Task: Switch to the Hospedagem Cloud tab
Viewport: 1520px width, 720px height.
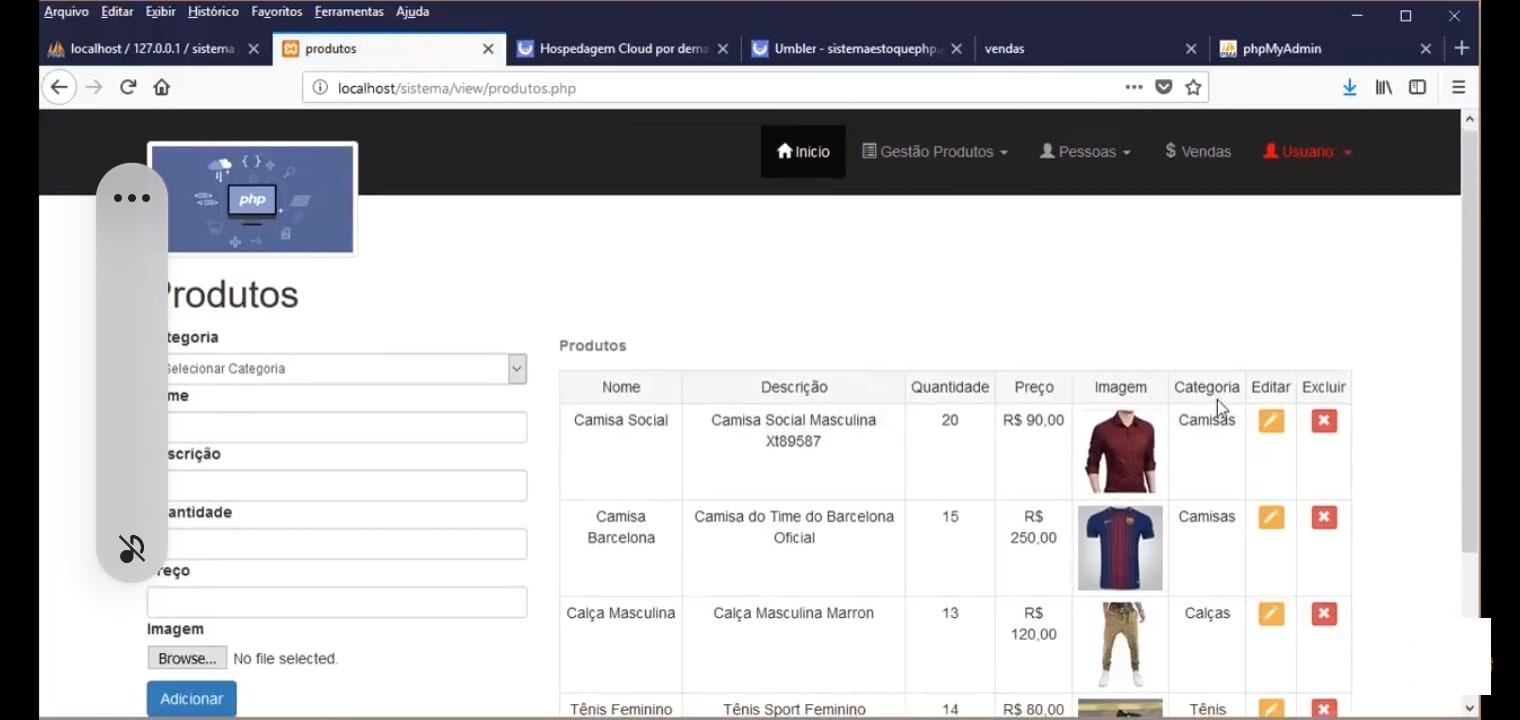Action: pyautogui.click(x=624, y=48)
